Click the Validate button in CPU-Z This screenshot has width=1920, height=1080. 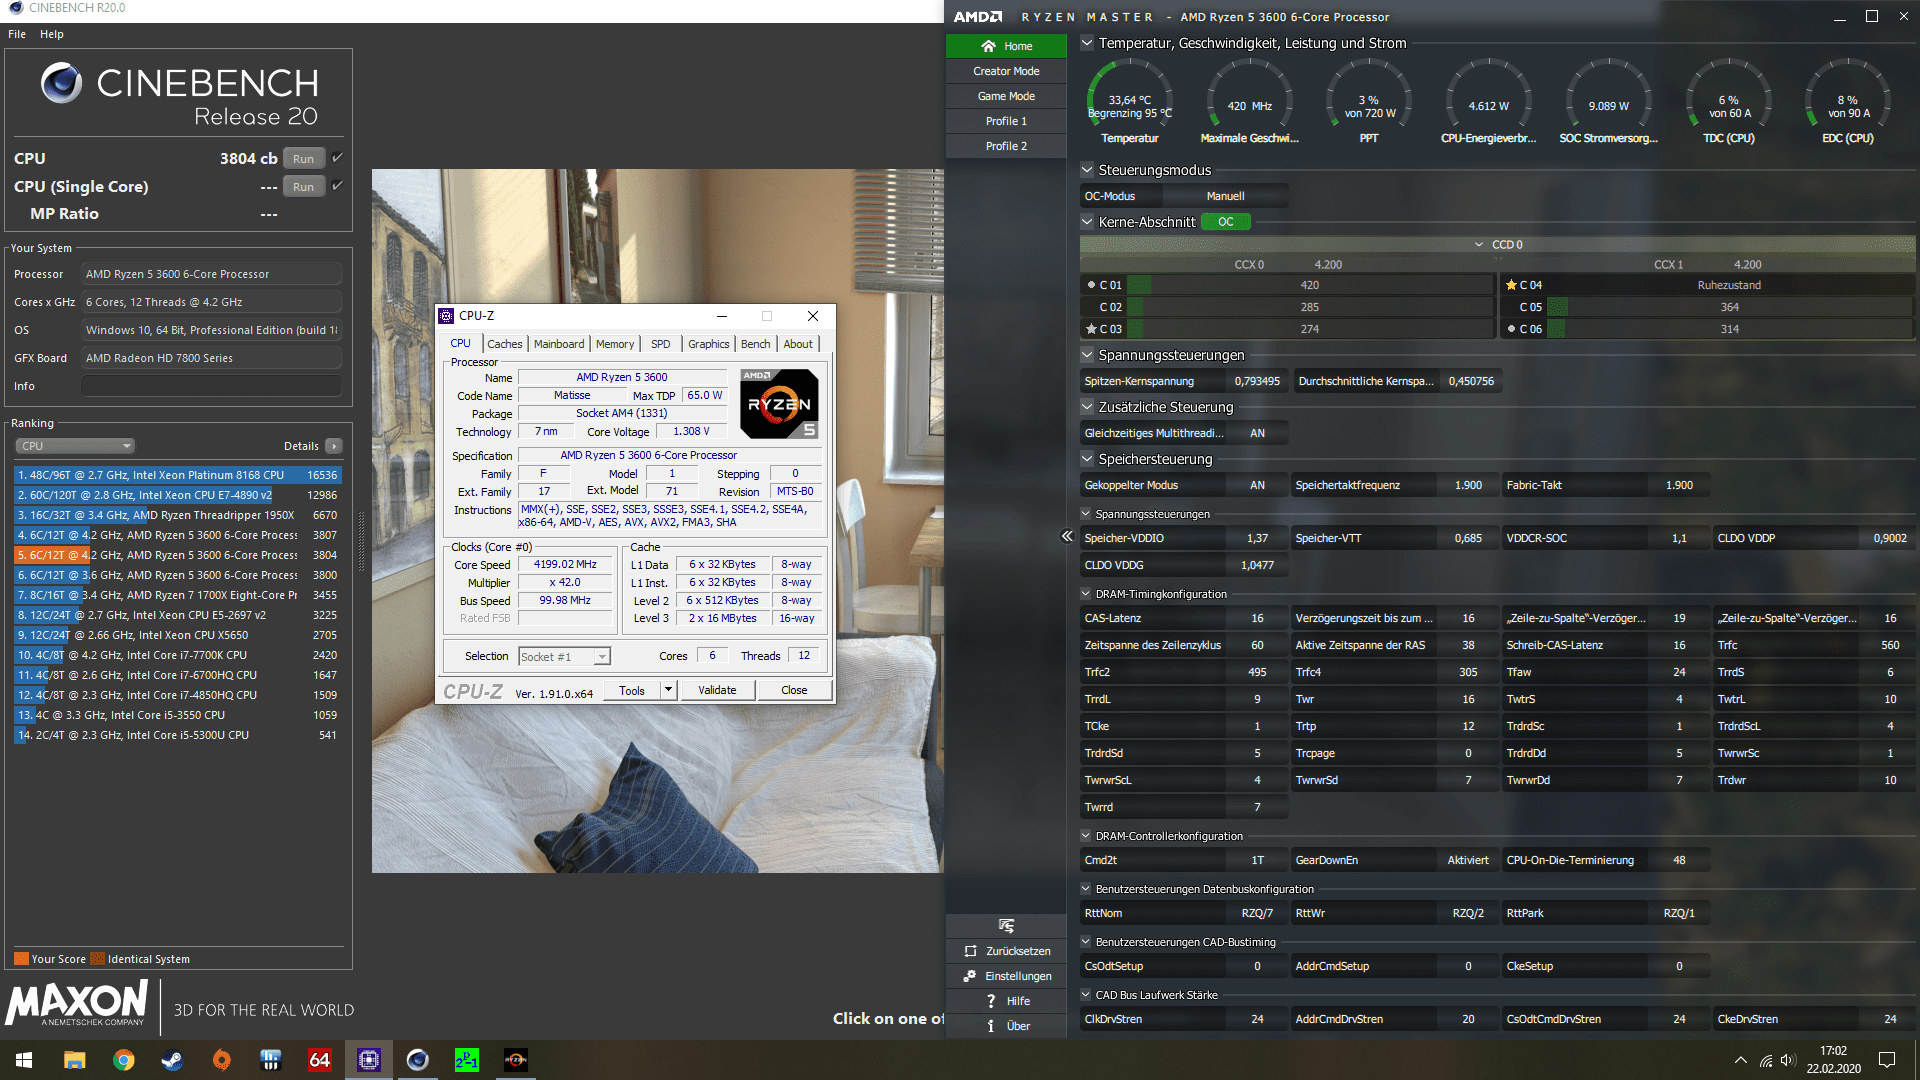(717, 690)
